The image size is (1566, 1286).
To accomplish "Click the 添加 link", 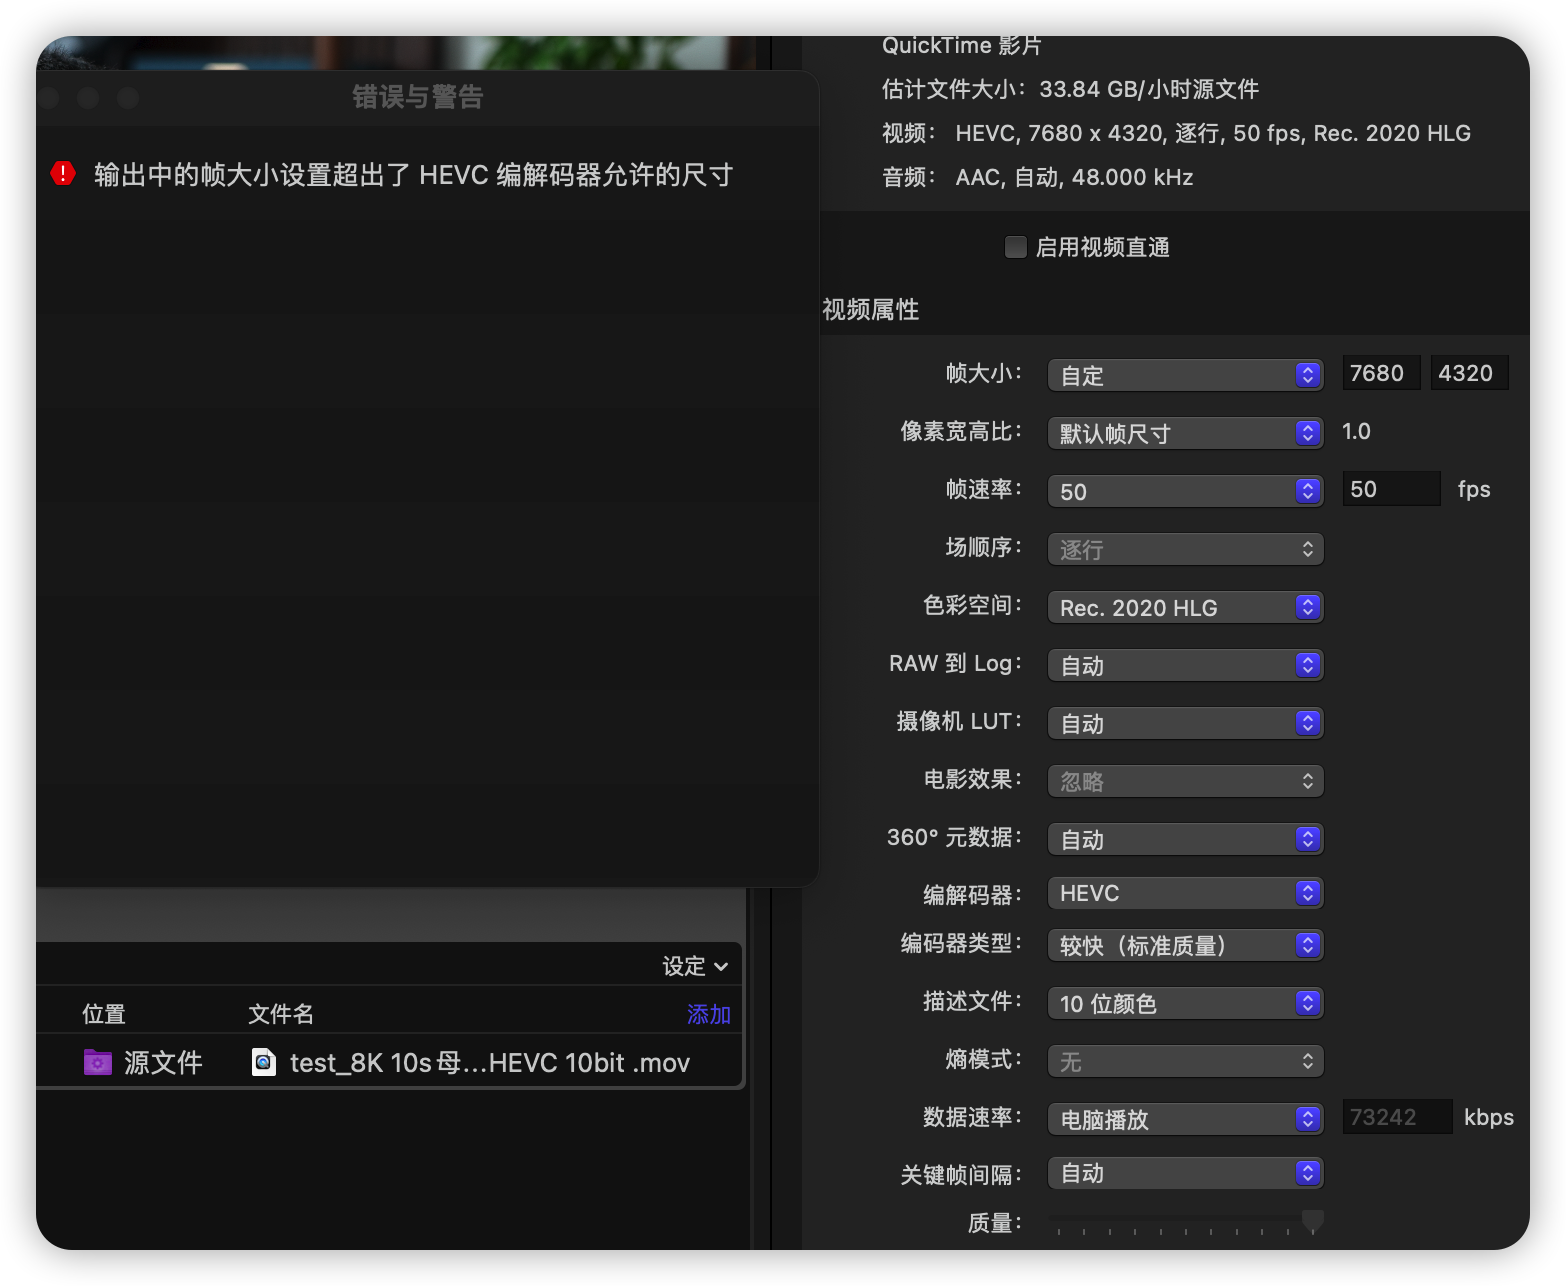I will pyautogui.click(x=708, y=1014).
